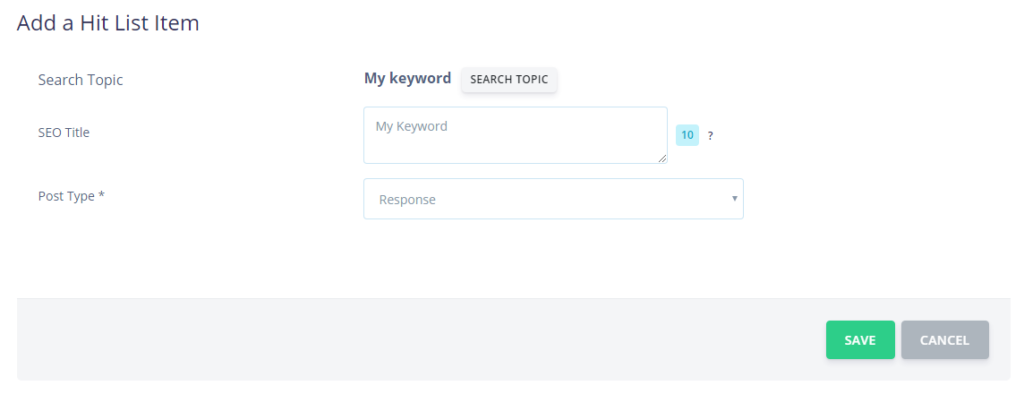Click the bold My keyword topic text
This screenshot has height=394, width=1024.
click(x=408, y=78)
